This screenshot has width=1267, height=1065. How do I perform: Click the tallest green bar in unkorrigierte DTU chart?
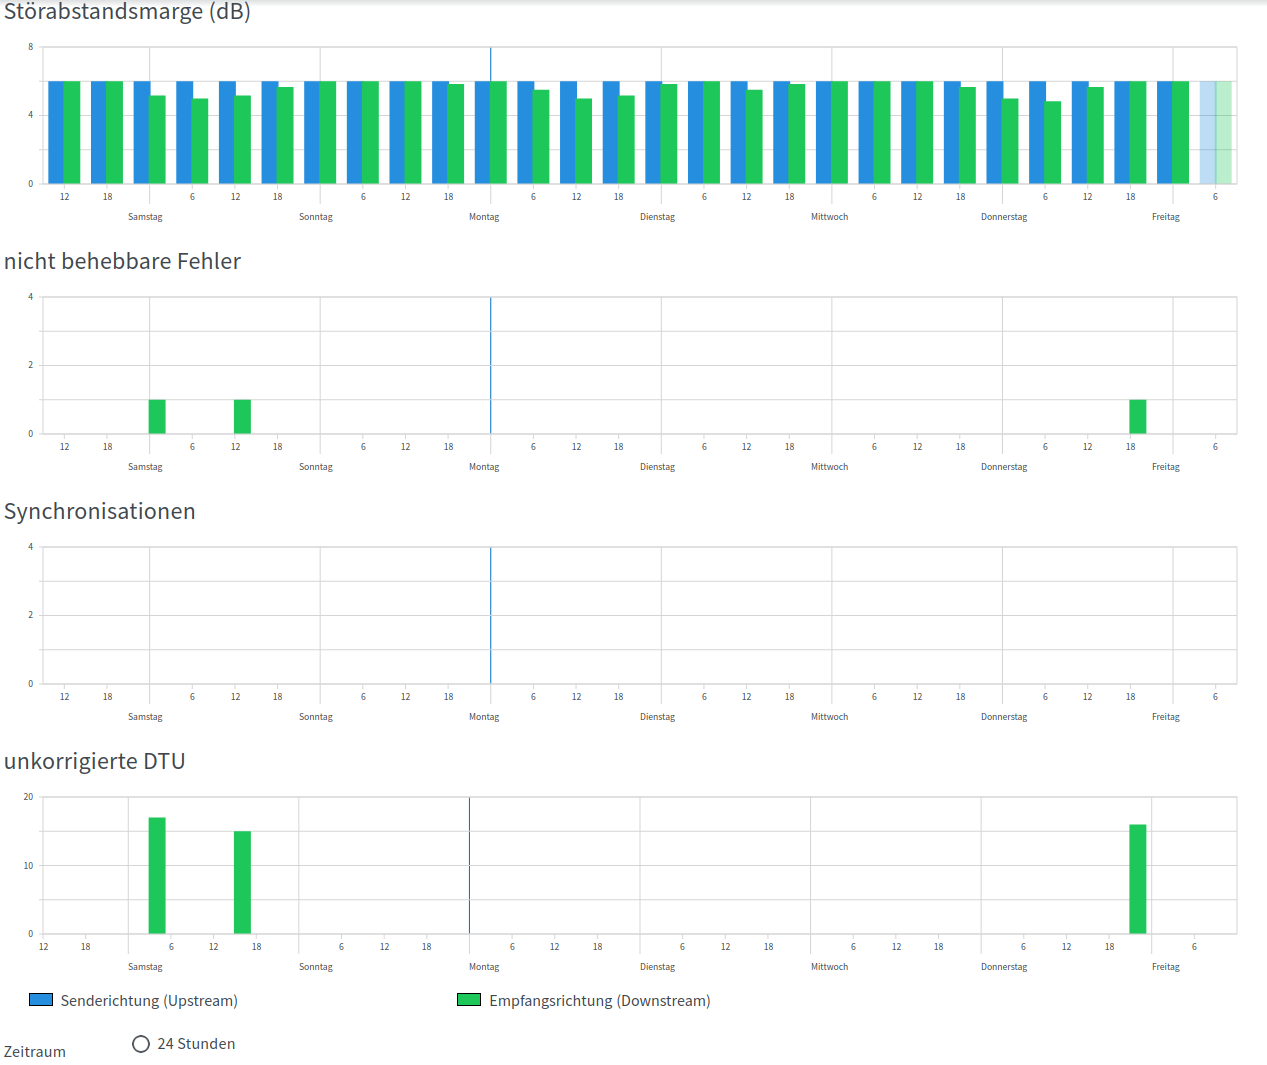tap(157, 876)
